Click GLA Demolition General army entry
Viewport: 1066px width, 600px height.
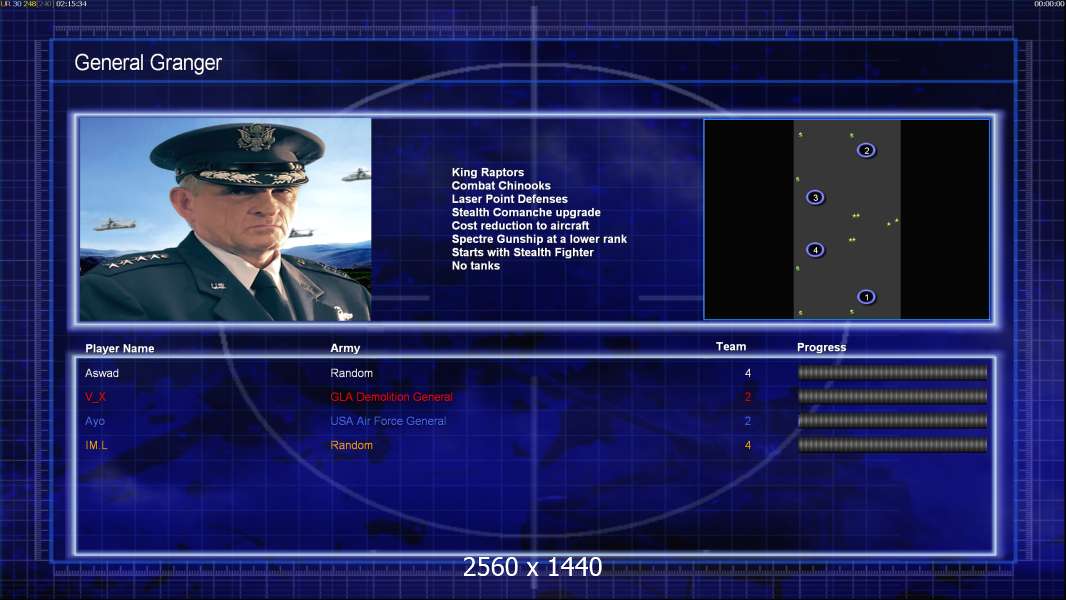pos(392,397)
